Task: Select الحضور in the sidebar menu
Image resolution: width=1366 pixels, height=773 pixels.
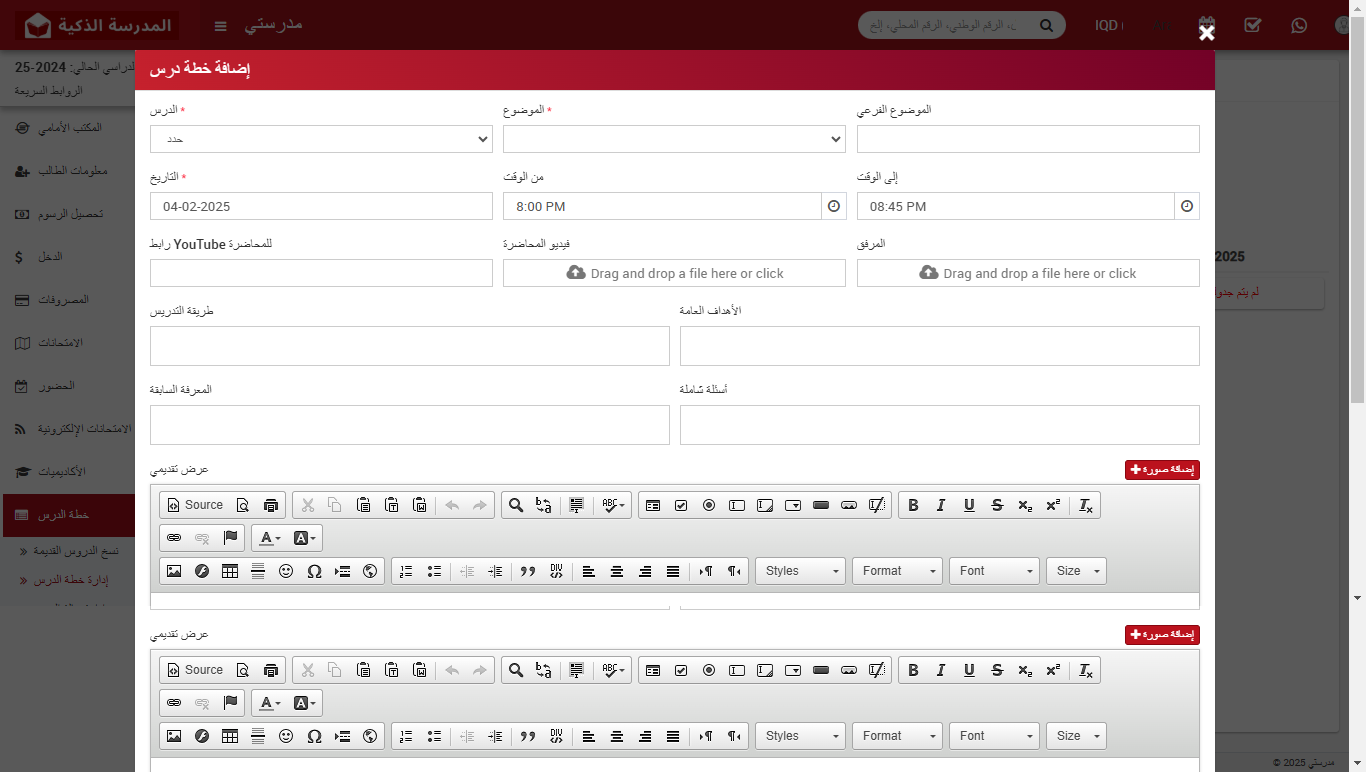Action: 67,386
